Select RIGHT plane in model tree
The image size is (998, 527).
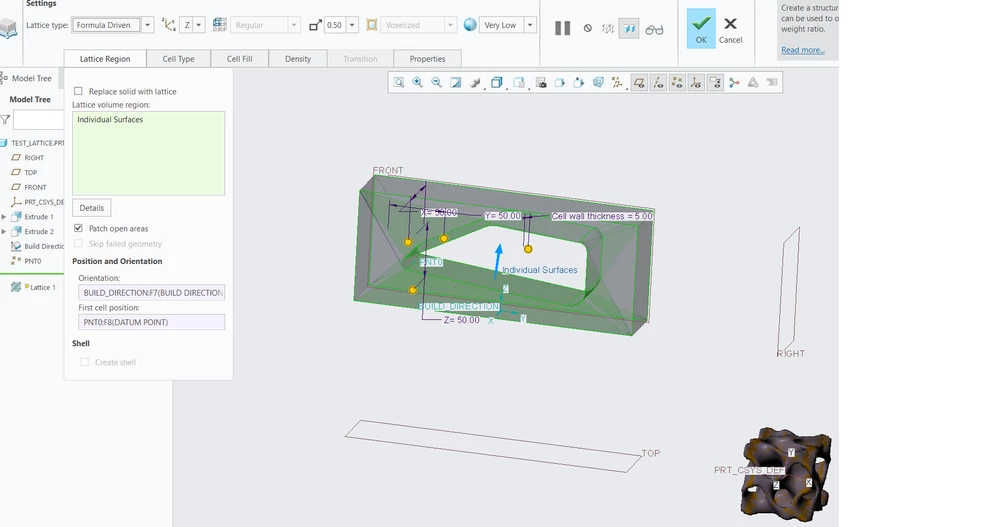click(34, 157)
